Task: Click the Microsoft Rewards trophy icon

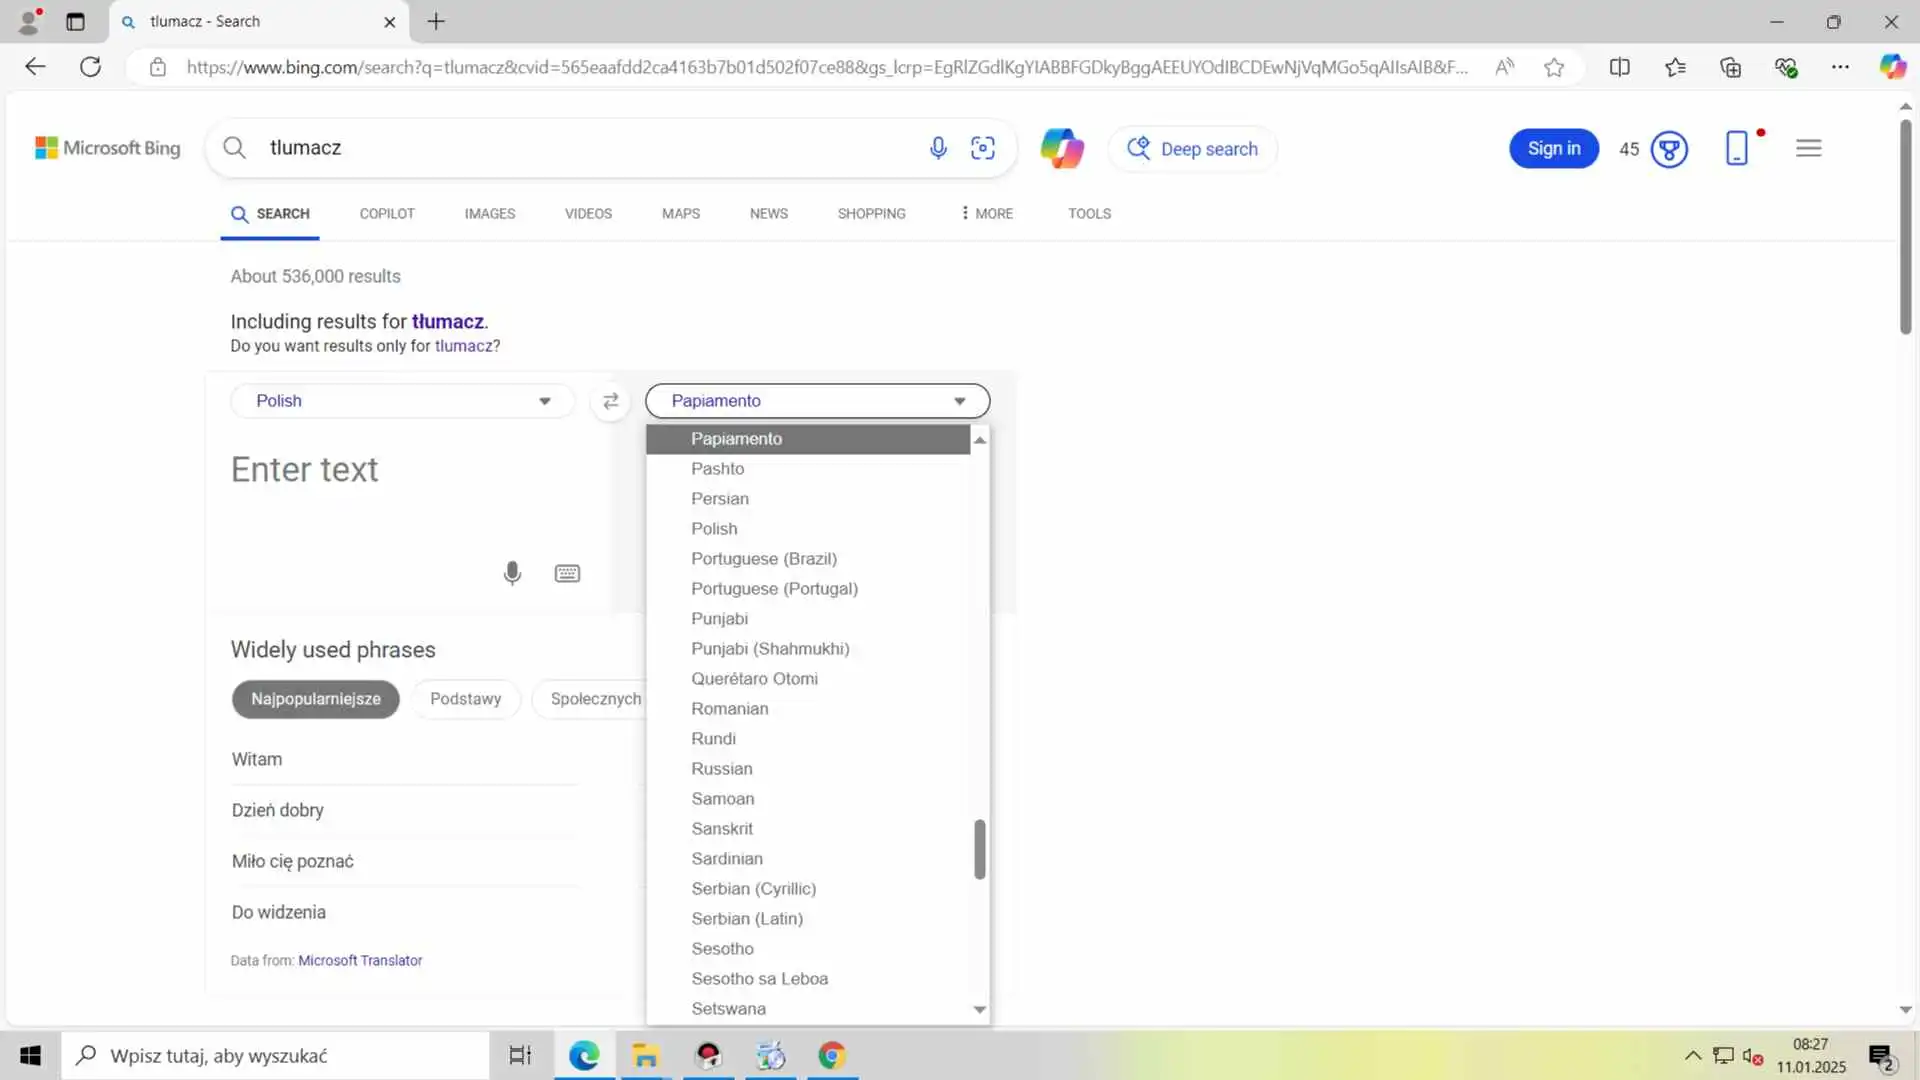Action: coord(1669,149)
